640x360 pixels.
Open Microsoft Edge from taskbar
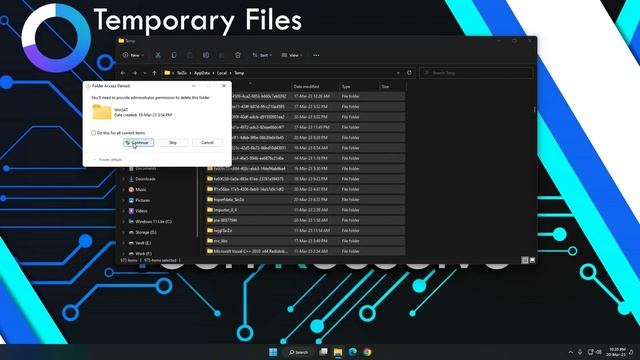click(x=353, y=352)
